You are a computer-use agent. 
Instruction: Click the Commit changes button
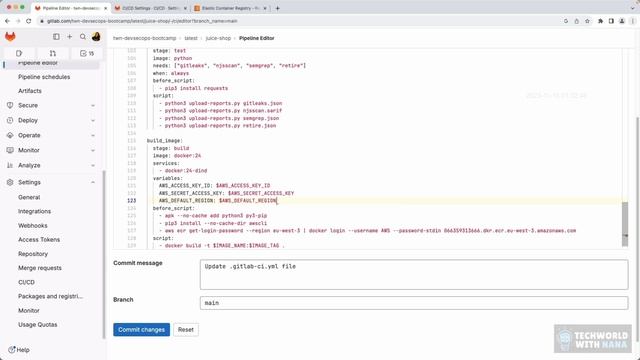tap(141, 329)
